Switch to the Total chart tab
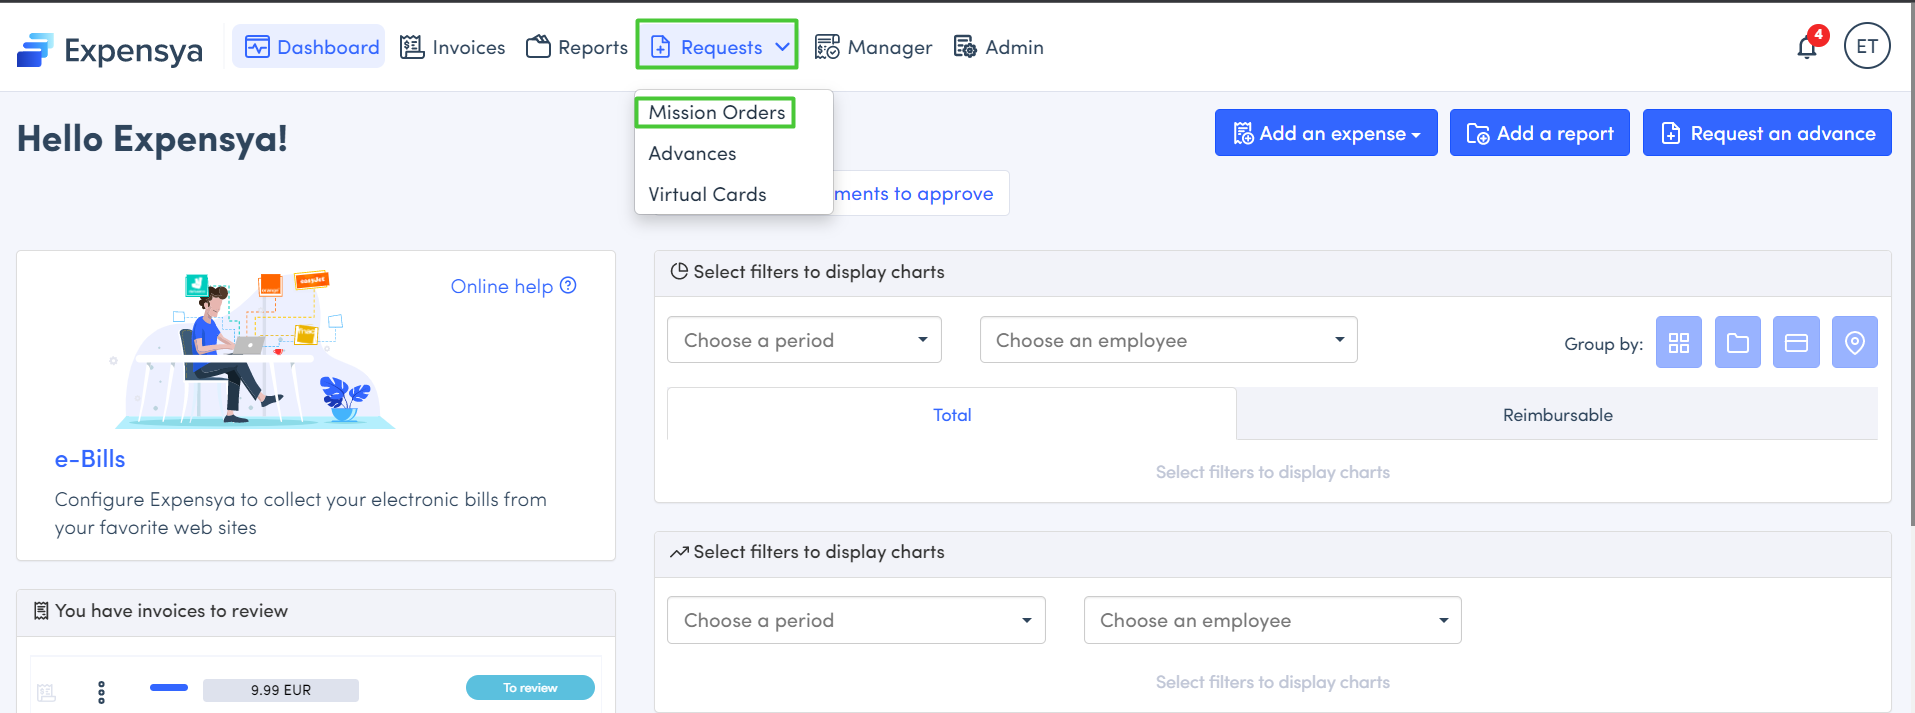Image resolution: width=1915 pixels, height=713 pixels. point(952,414)
